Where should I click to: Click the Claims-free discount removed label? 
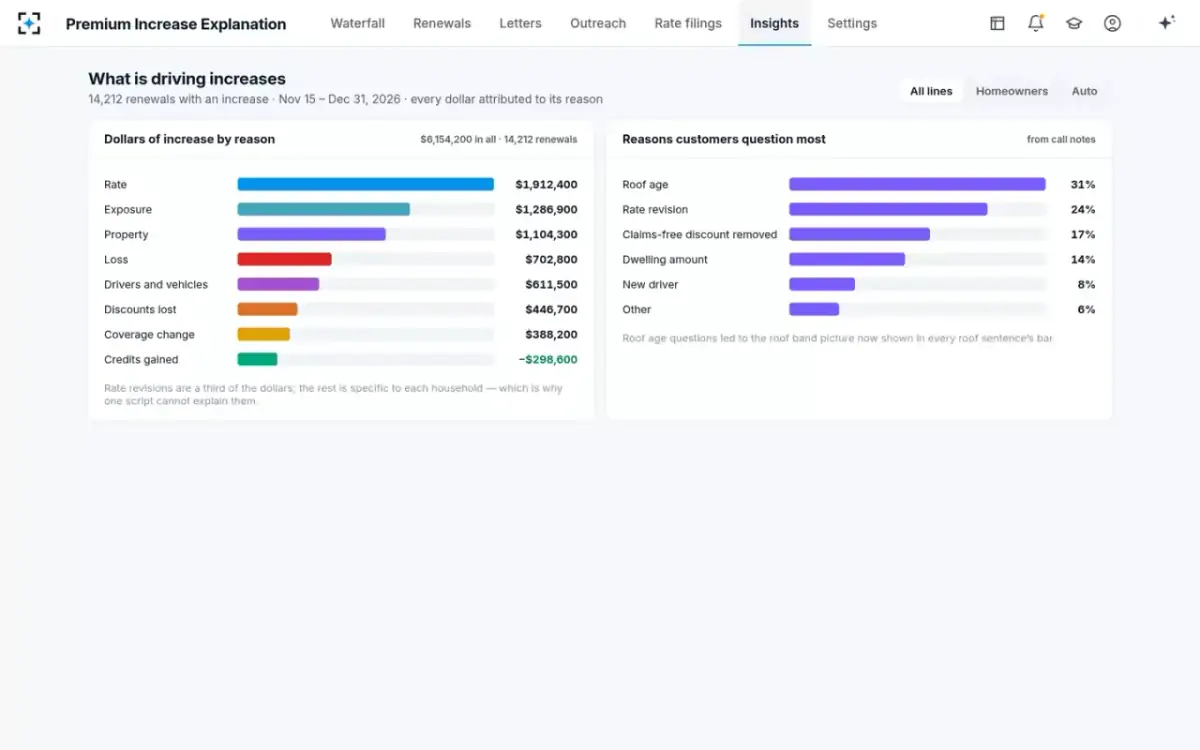[699, 235]
